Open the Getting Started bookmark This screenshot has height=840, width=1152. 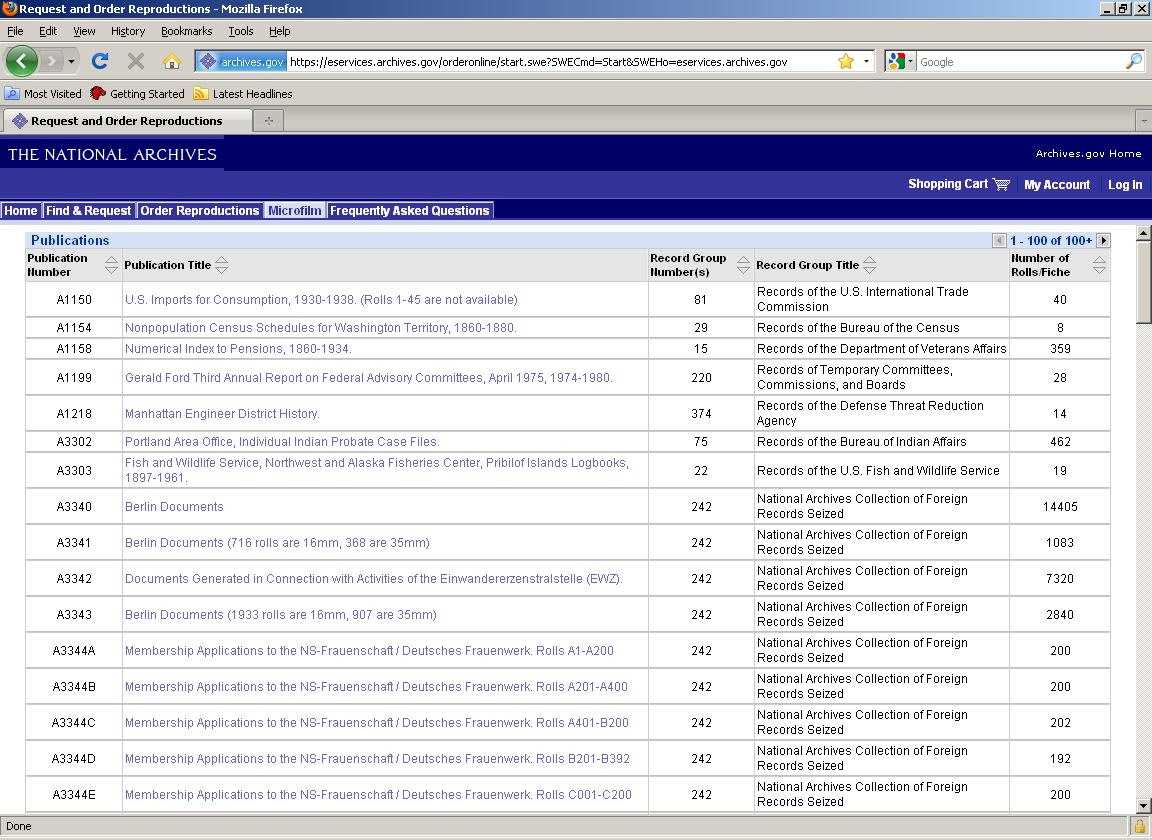tap(137, 93)
